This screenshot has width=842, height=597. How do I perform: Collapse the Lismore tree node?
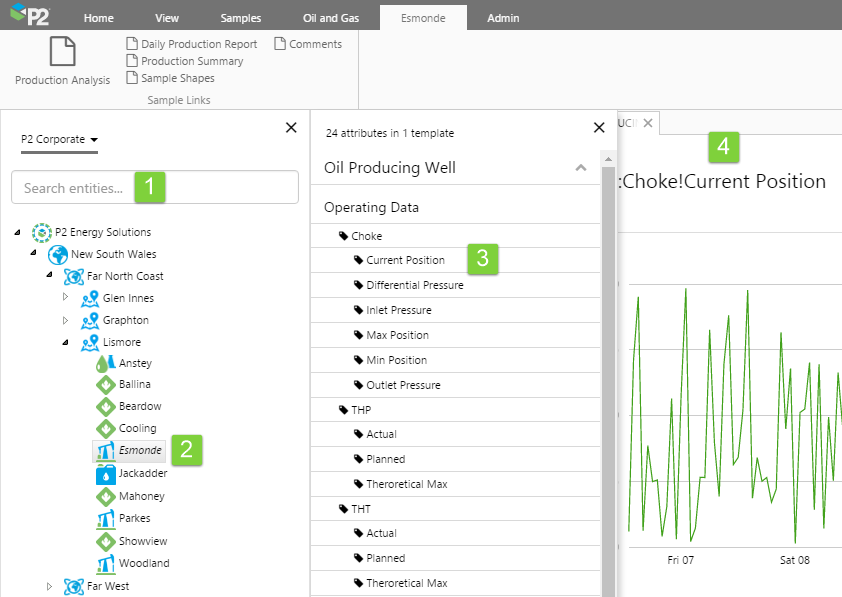tap(66, 342)
